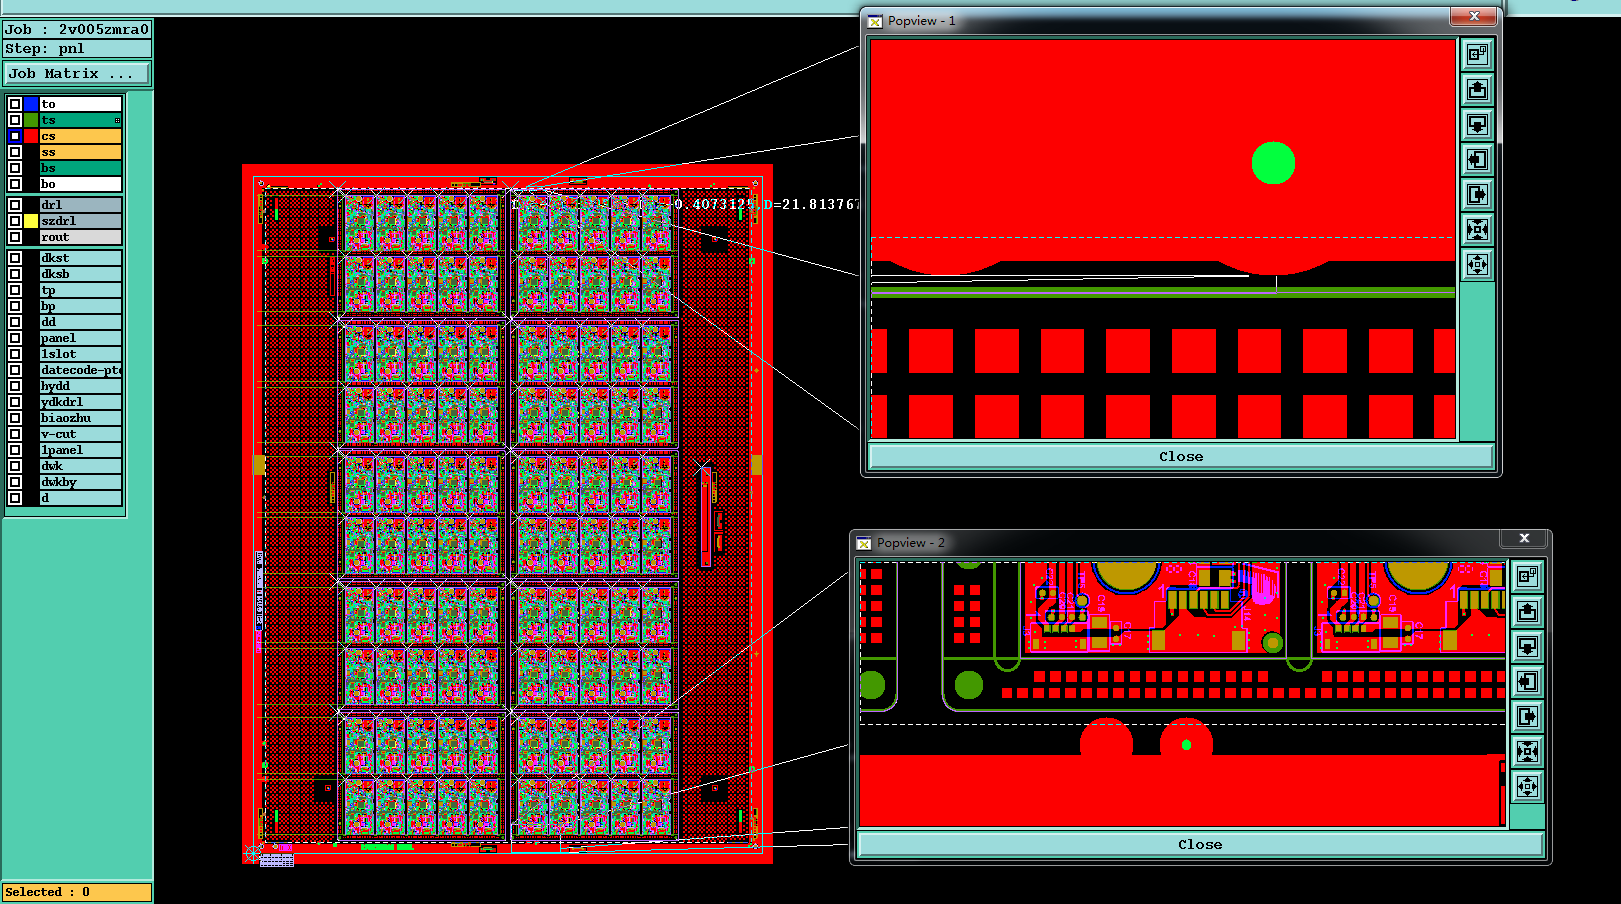The image size is (1621, 904).
Task: Toggle display of the 'bo' layer
Action: 15,184
